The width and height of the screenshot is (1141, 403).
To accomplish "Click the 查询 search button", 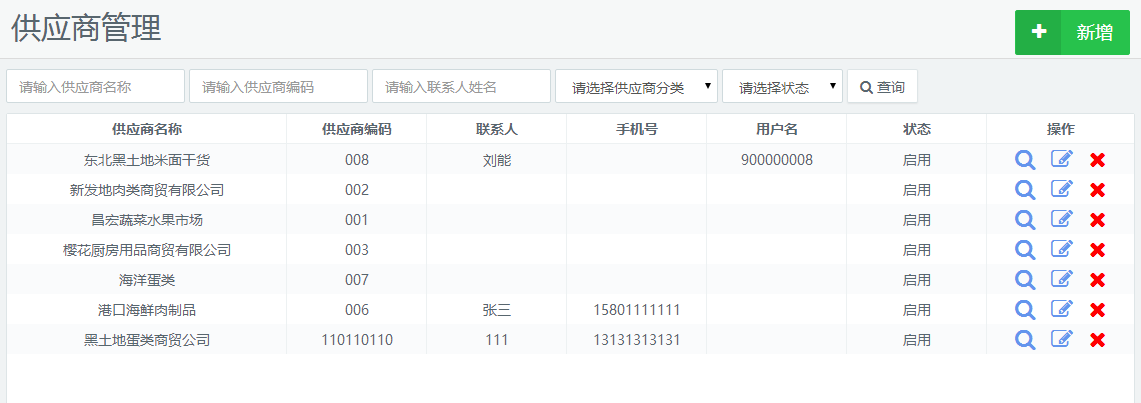I will [x=882, y=87].
